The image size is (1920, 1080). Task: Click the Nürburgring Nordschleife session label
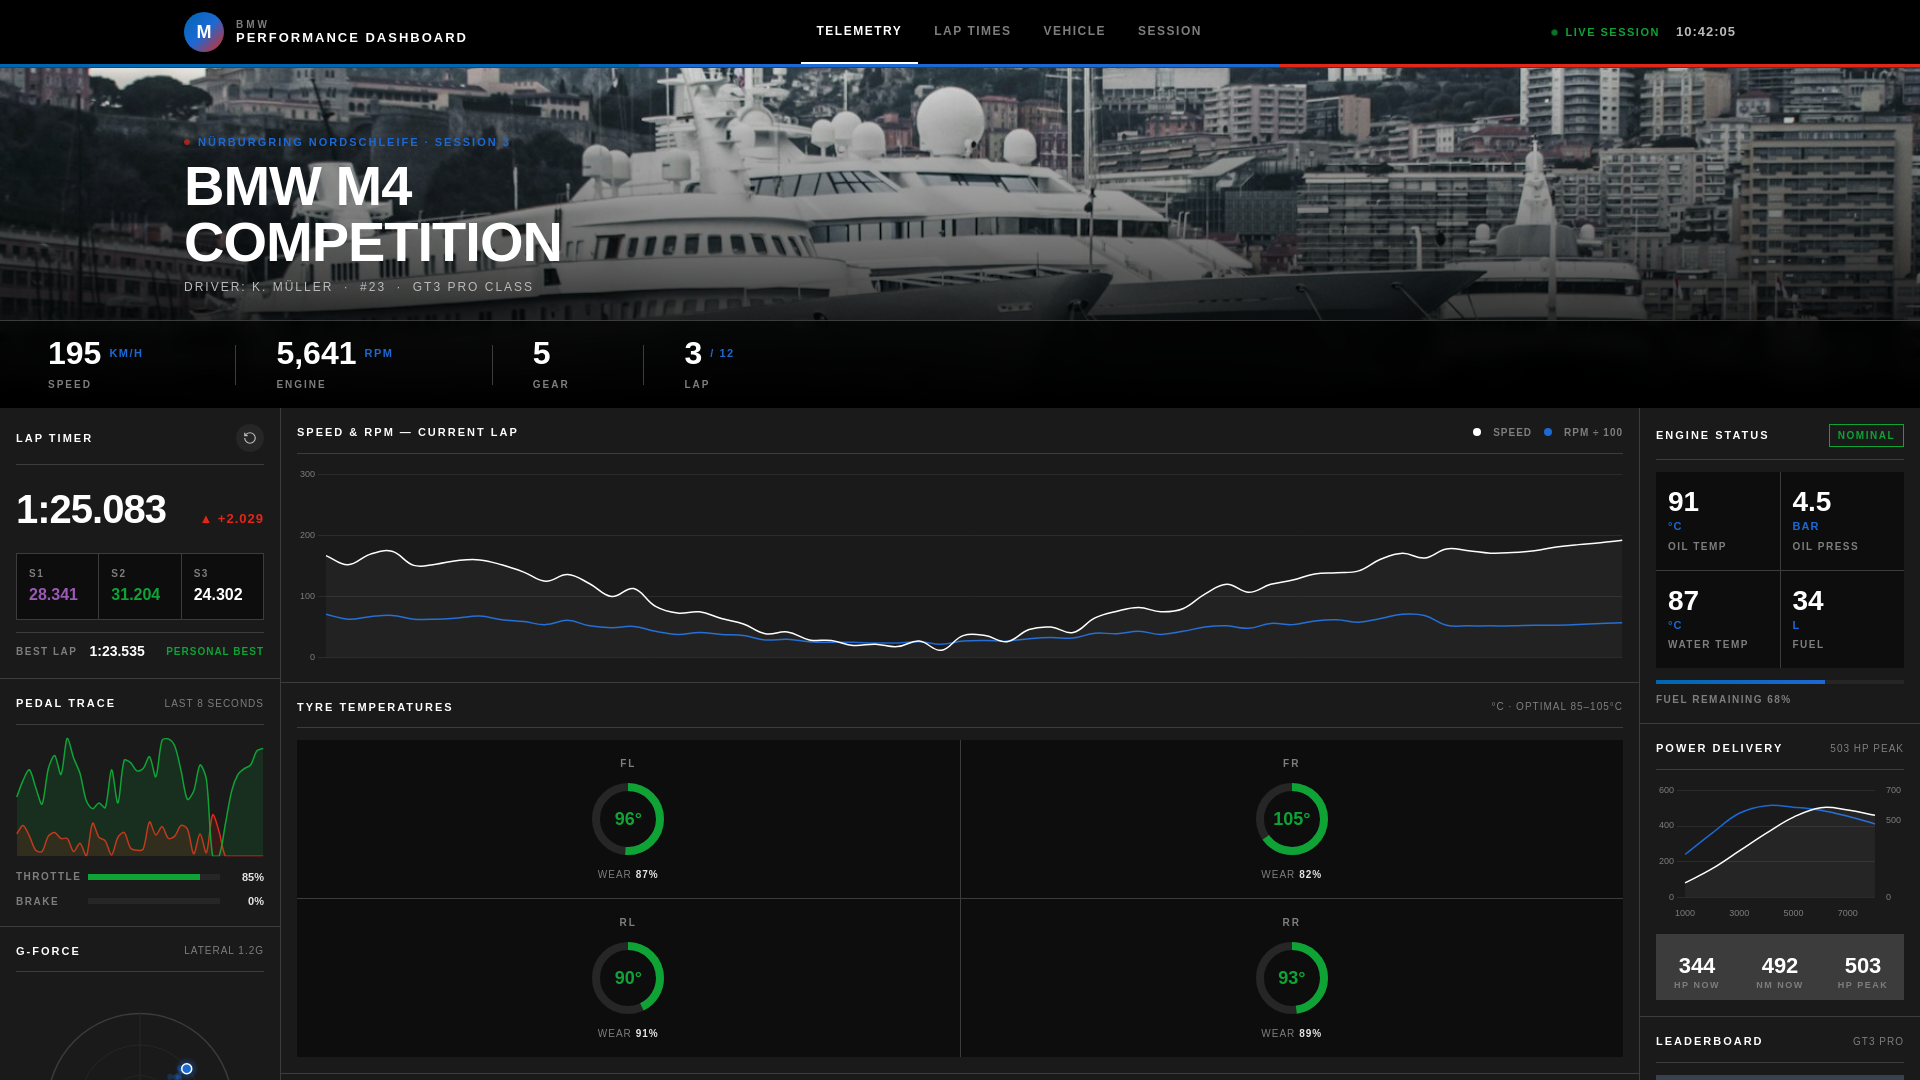coord(347,142)
